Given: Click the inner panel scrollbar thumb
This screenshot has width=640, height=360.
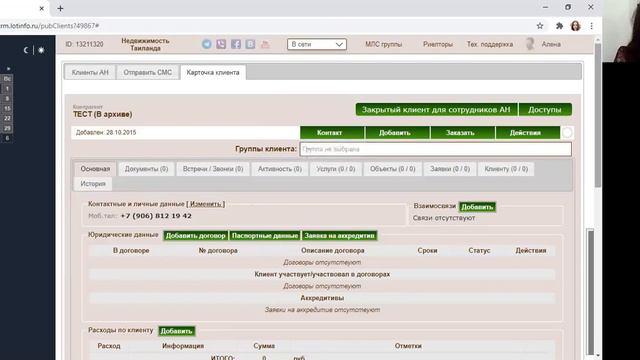Looking at the screenshot, I should coord(590,292).
